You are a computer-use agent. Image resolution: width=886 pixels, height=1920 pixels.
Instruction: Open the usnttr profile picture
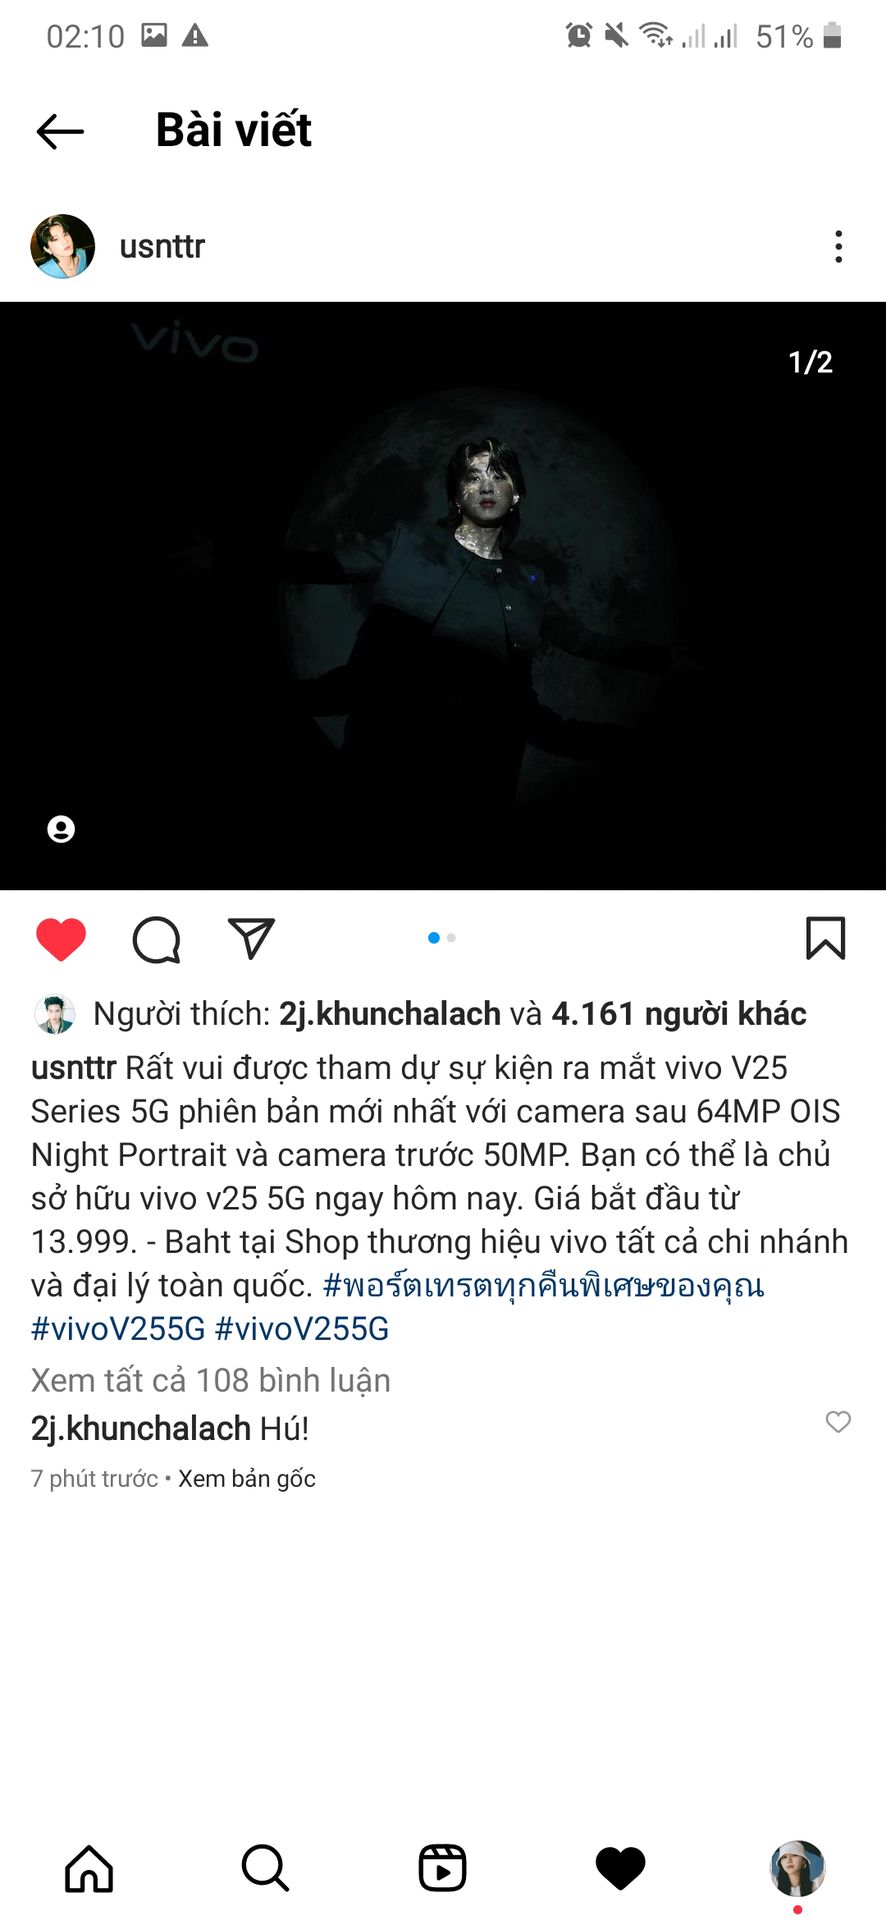(x=63, y=246)
